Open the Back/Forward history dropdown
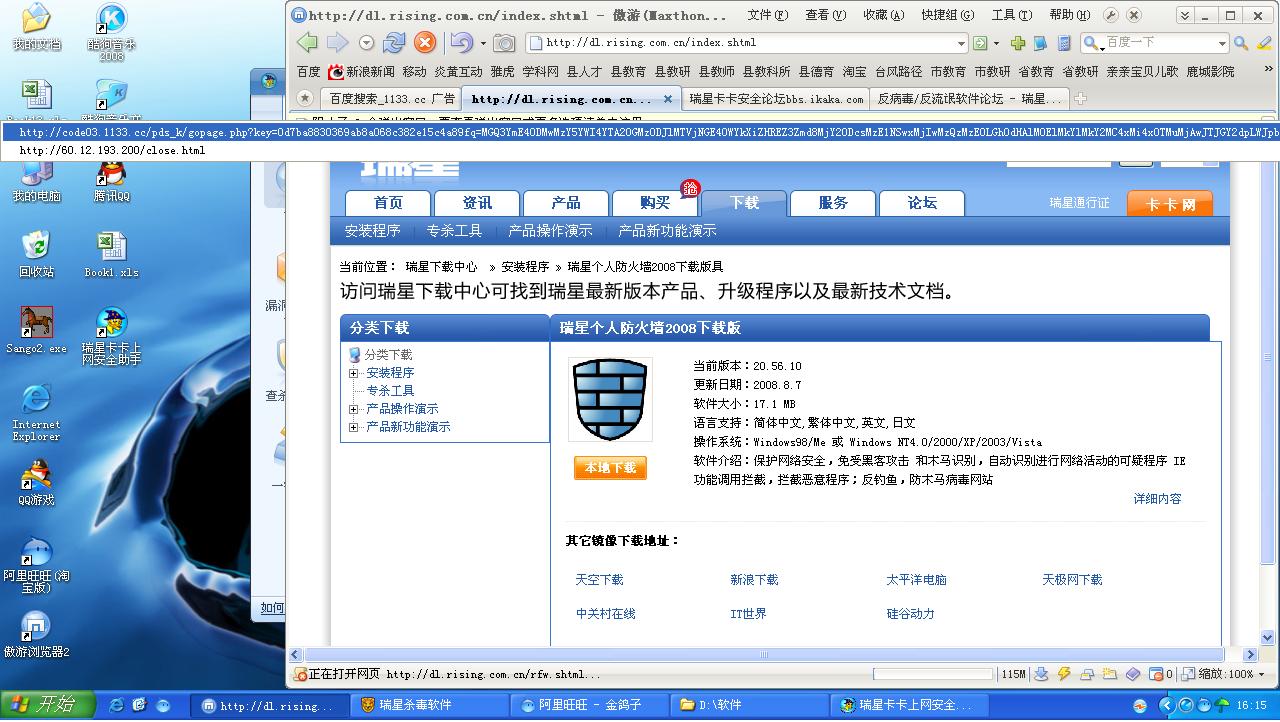 pos(366,43)
